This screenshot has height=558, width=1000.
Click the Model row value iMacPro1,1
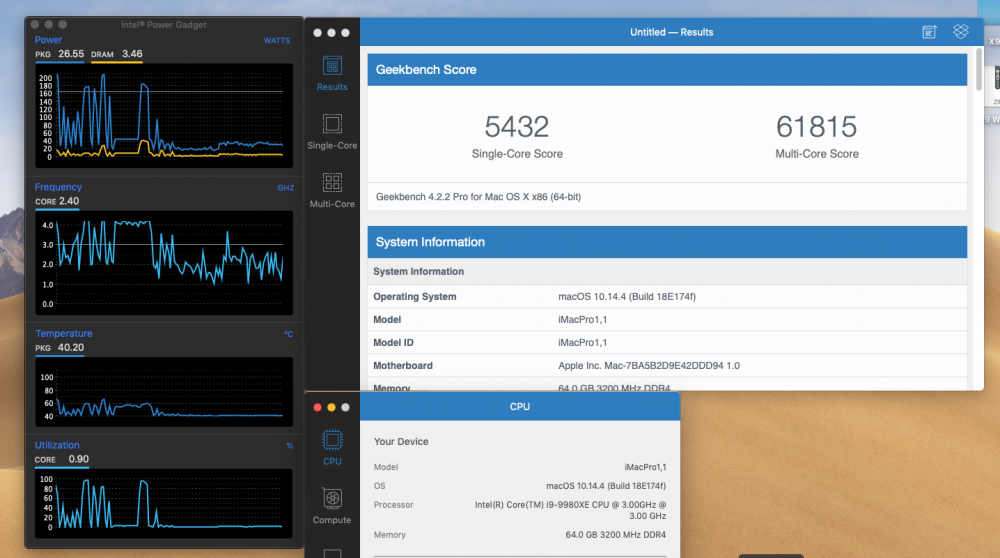point(582,319)
